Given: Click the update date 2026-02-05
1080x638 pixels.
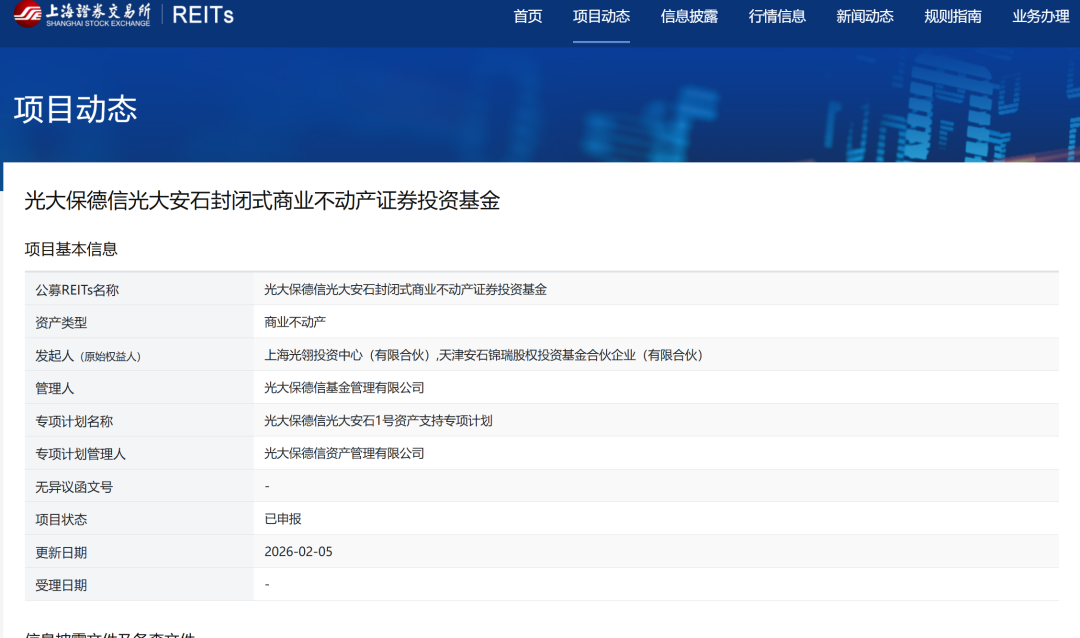Looking at the screenshot, I should (298, 552).
